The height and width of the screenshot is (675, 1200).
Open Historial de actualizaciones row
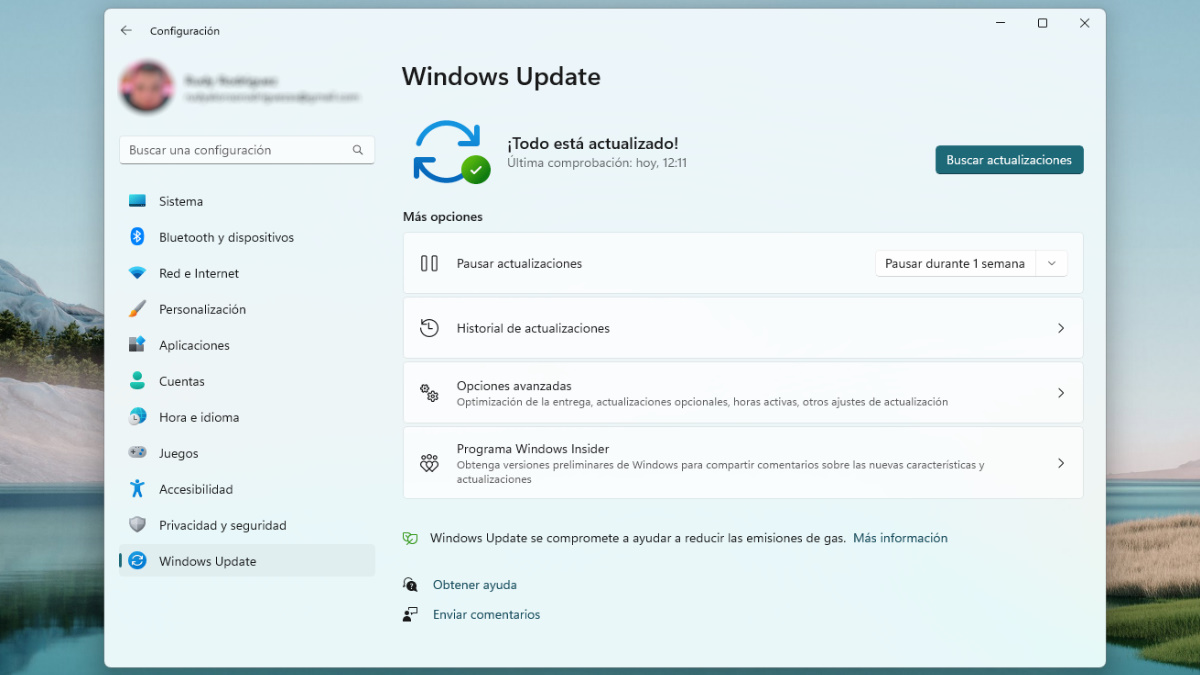(x=743, y=328)
